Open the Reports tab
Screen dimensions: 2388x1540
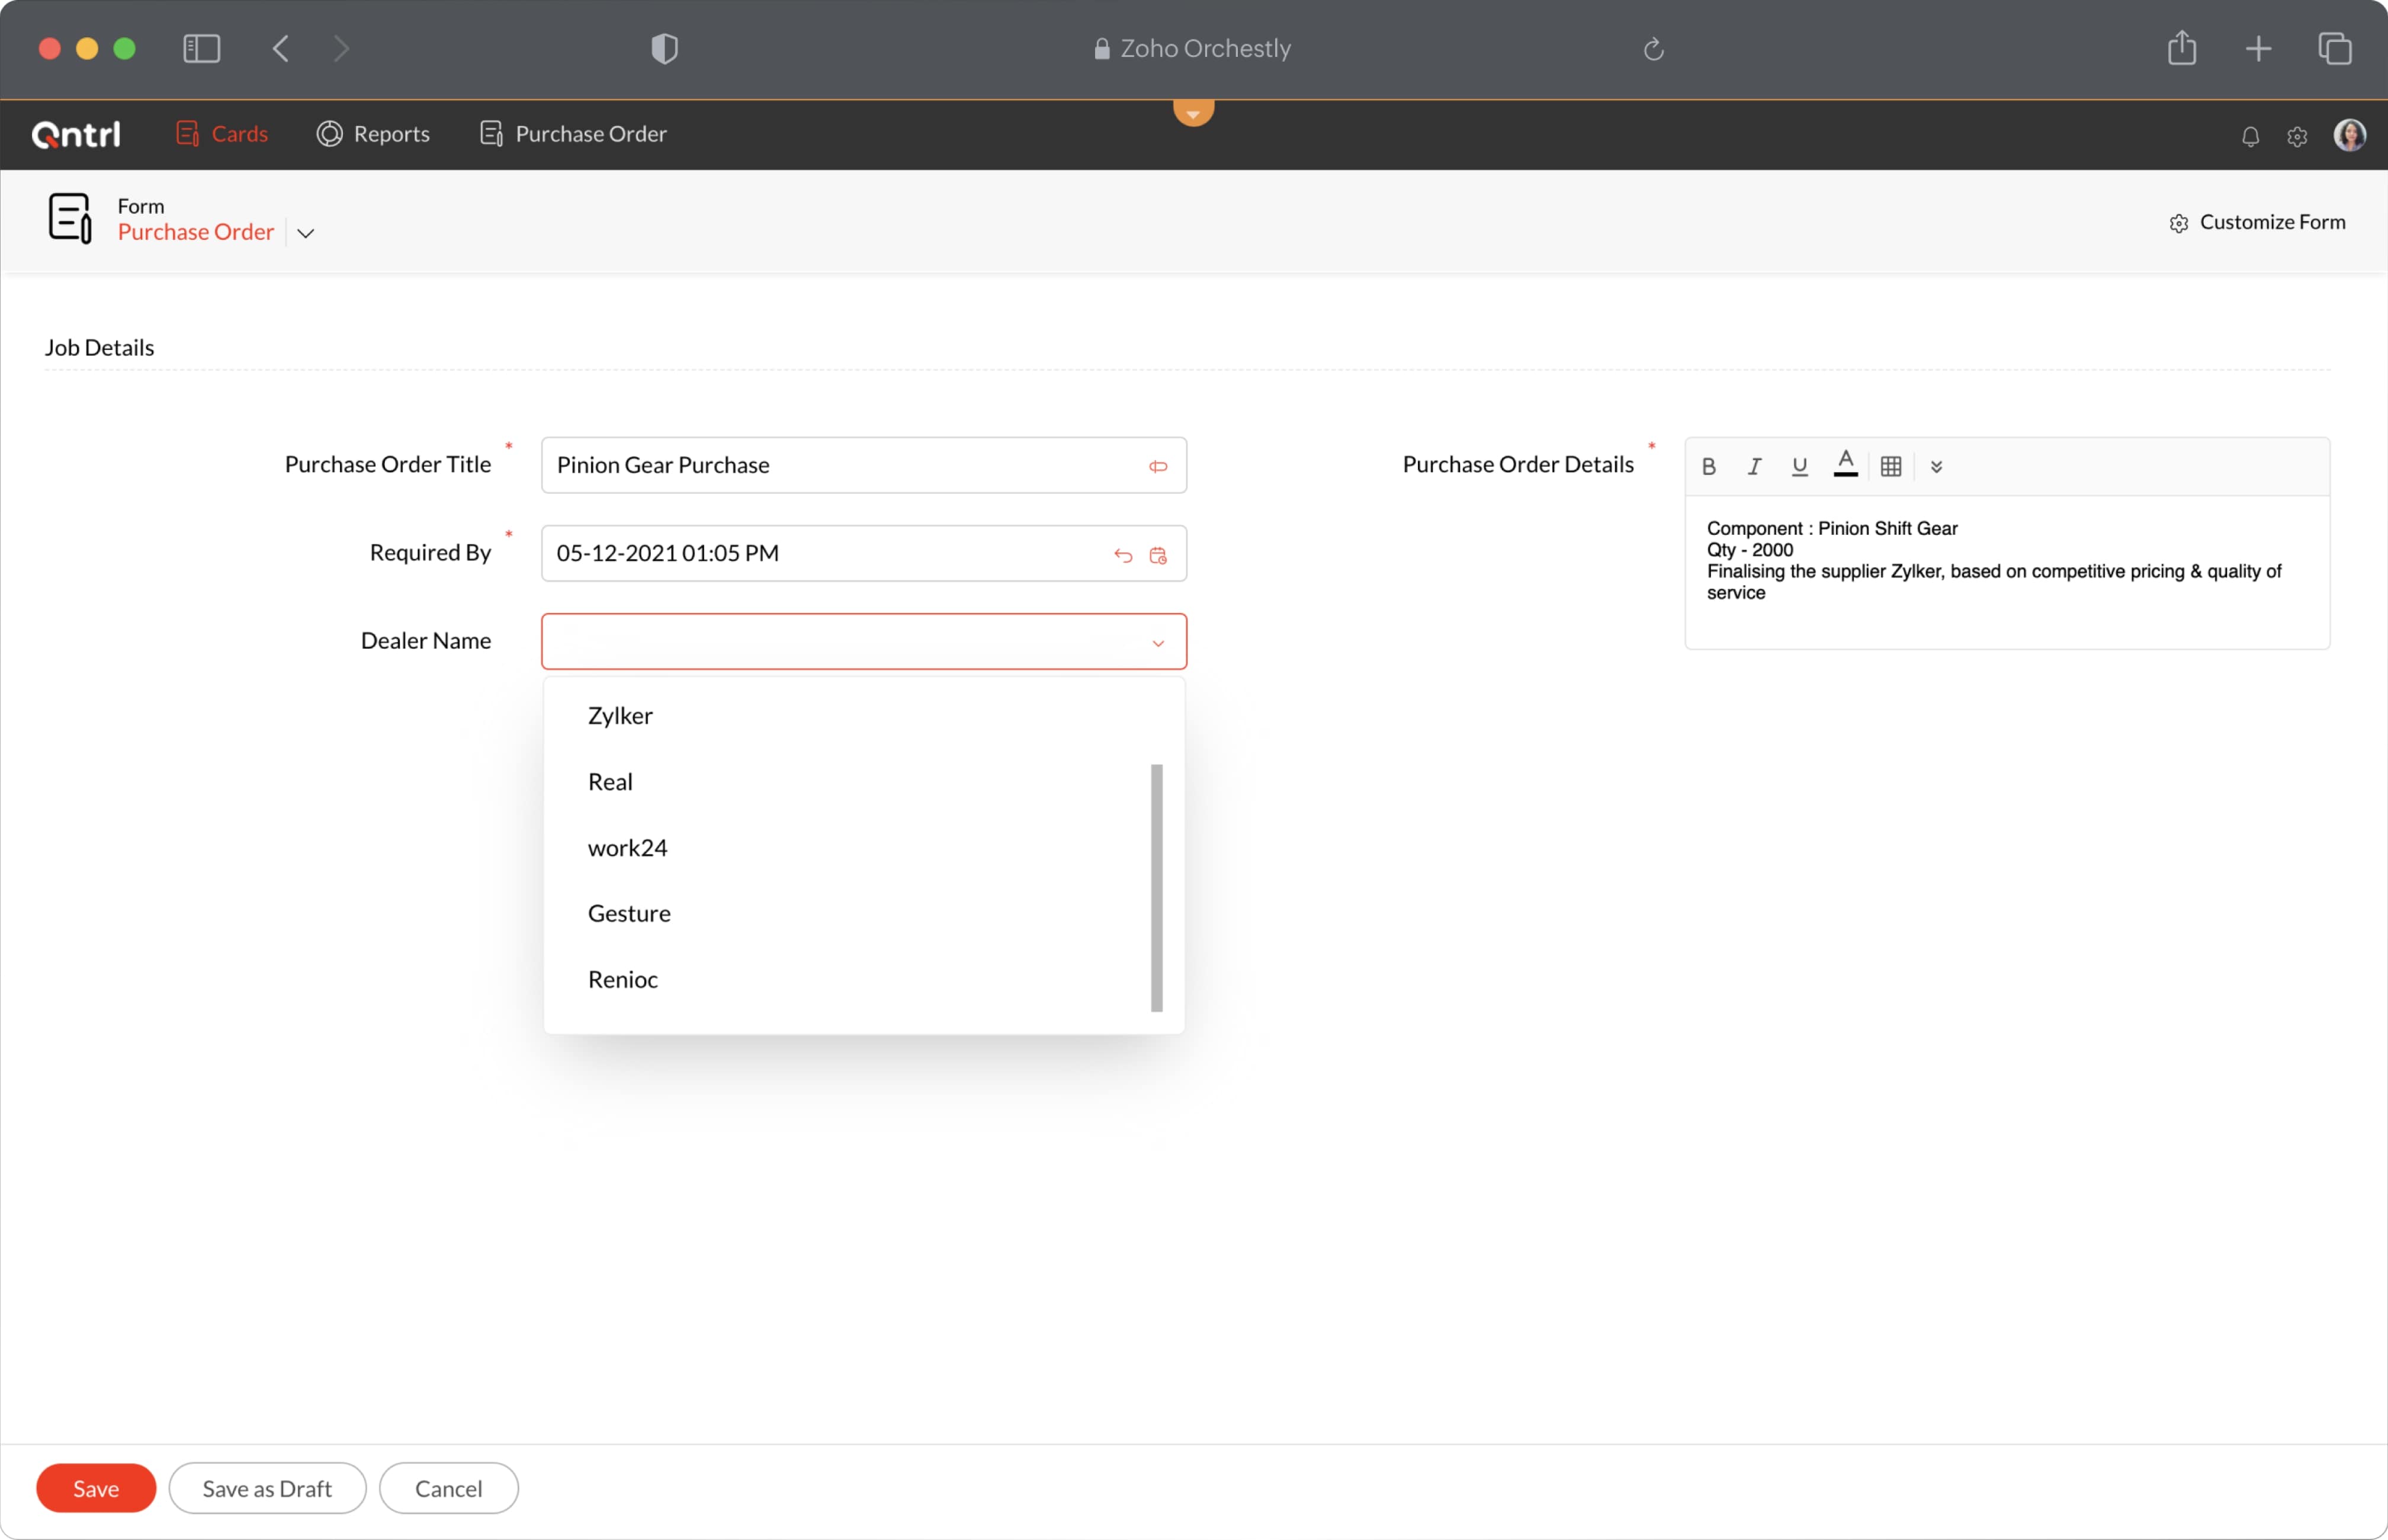[x=373, y=134]
